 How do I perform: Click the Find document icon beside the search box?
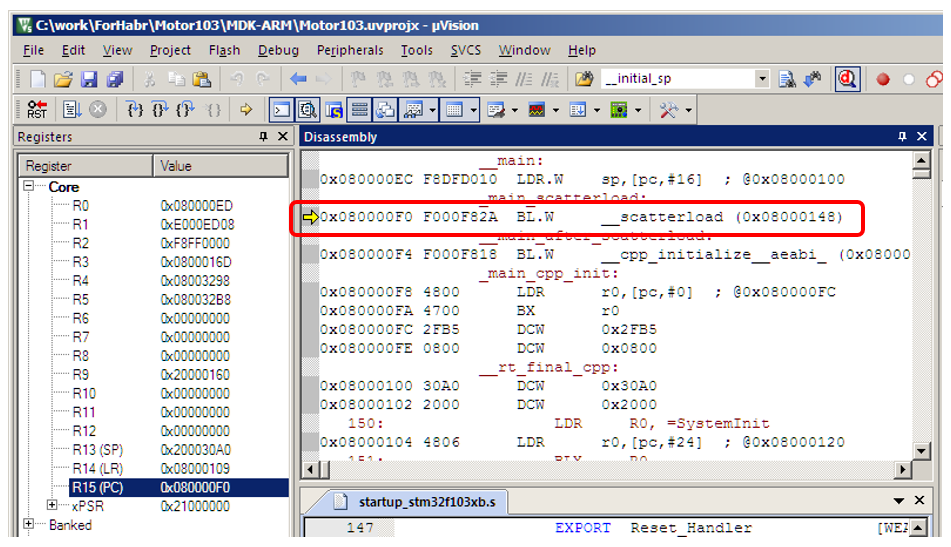pyautogui.click(x=787, y=79)
